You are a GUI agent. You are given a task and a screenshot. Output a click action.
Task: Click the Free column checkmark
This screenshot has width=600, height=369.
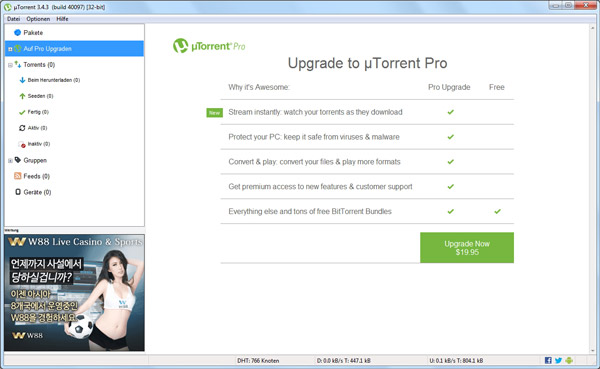pyautogui.click(x=497, y=211)
